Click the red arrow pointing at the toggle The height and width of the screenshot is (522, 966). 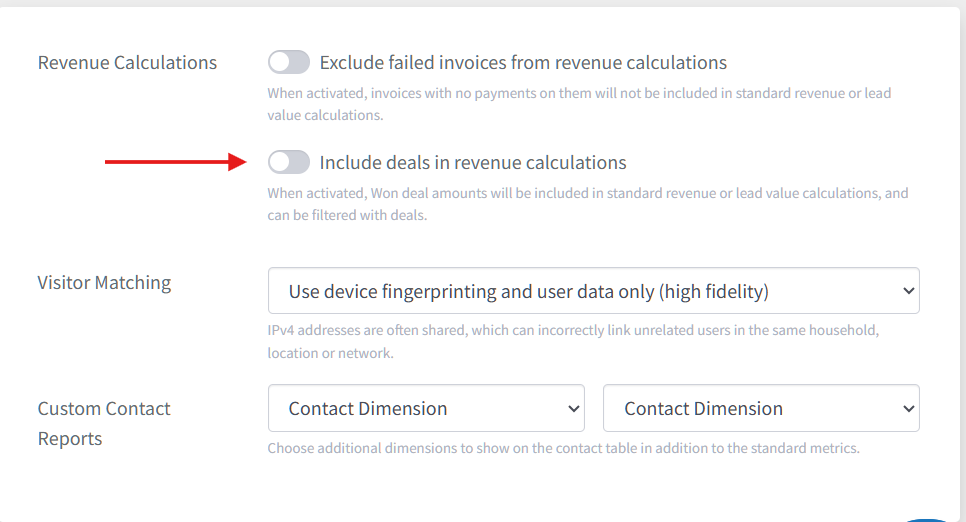(x=176, y=162)
